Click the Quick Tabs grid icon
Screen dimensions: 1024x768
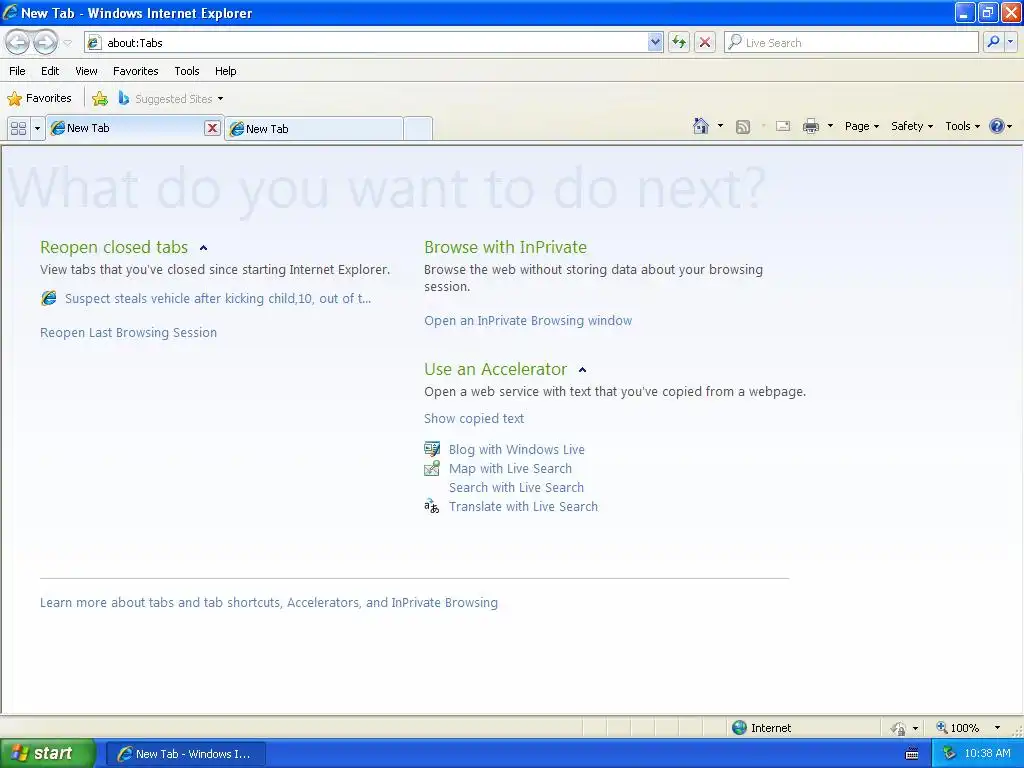18,128
